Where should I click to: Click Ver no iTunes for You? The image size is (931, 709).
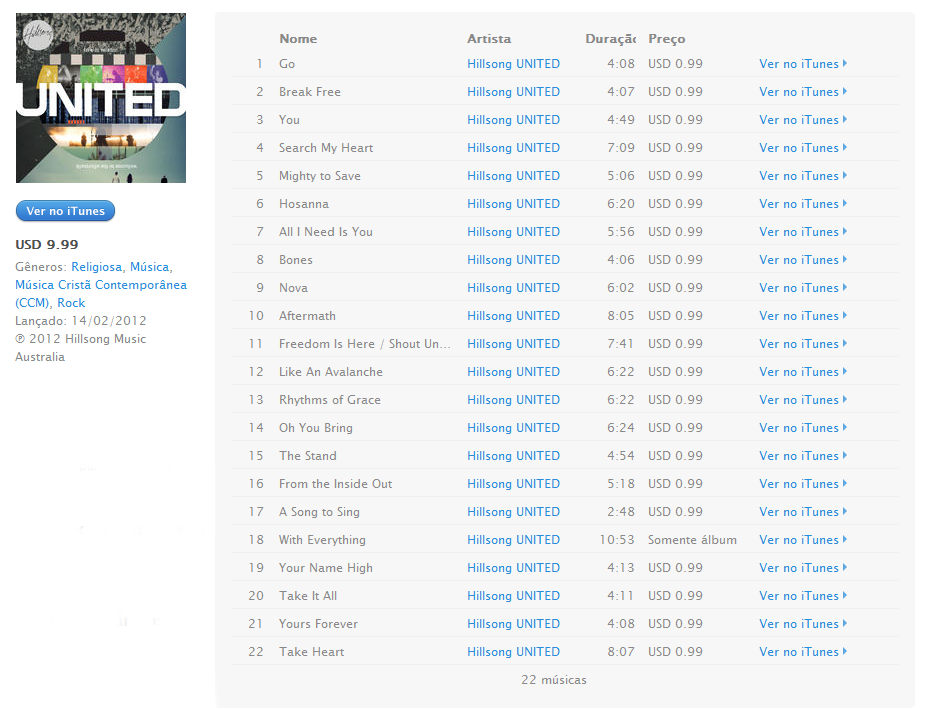pyautogui.click(x=803, y=119)
